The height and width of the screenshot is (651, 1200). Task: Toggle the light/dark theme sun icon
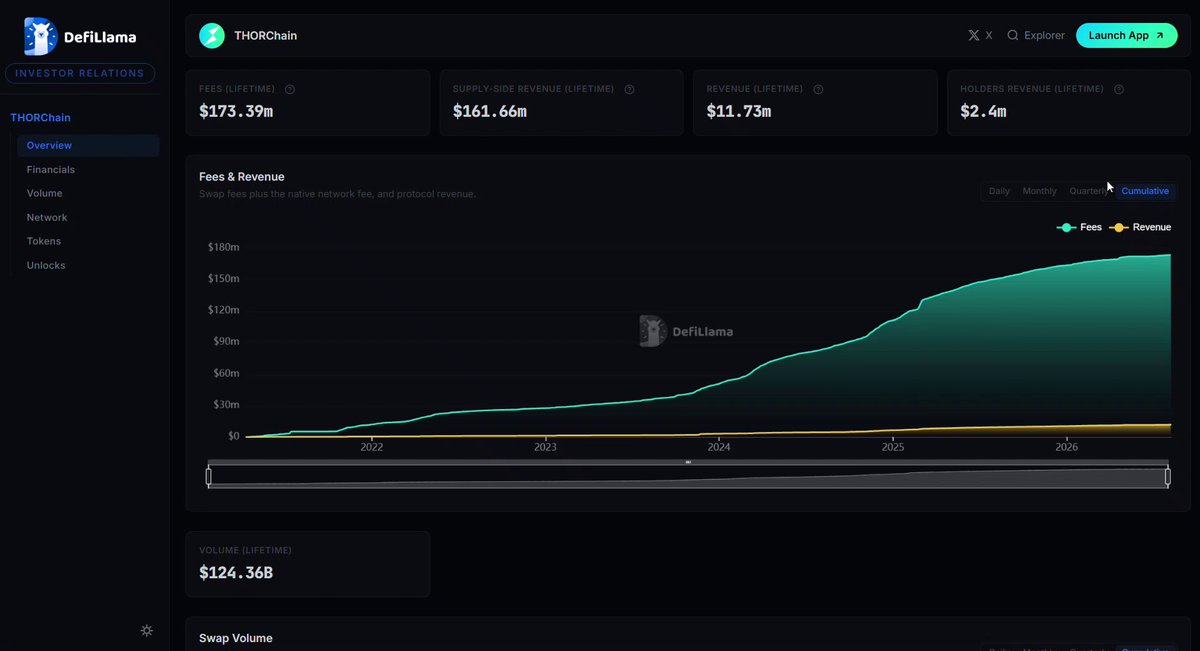click(x=147, y=630)
